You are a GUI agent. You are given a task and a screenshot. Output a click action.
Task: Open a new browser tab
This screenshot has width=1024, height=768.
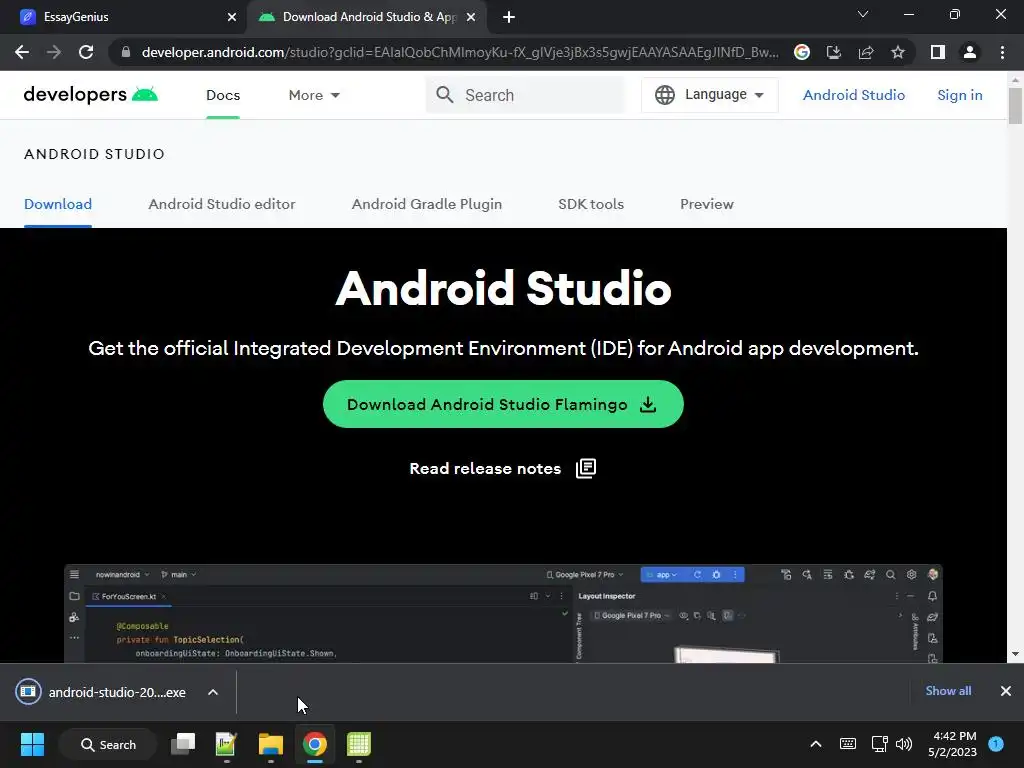(x=509, y=17)
